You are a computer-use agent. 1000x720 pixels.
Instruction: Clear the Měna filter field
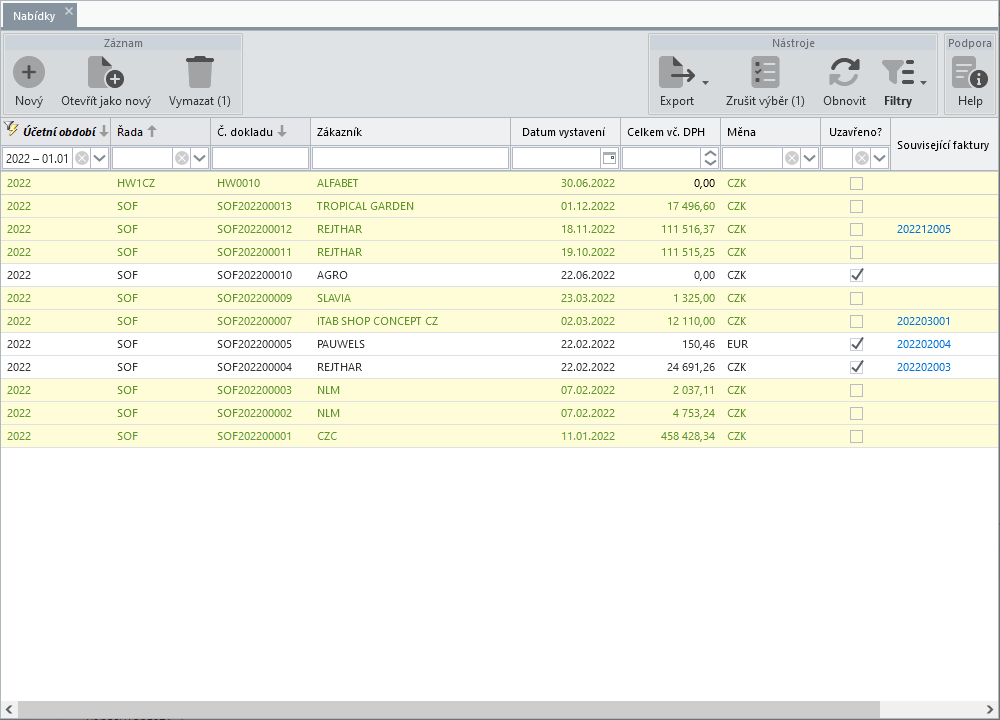tap(792, 158)
